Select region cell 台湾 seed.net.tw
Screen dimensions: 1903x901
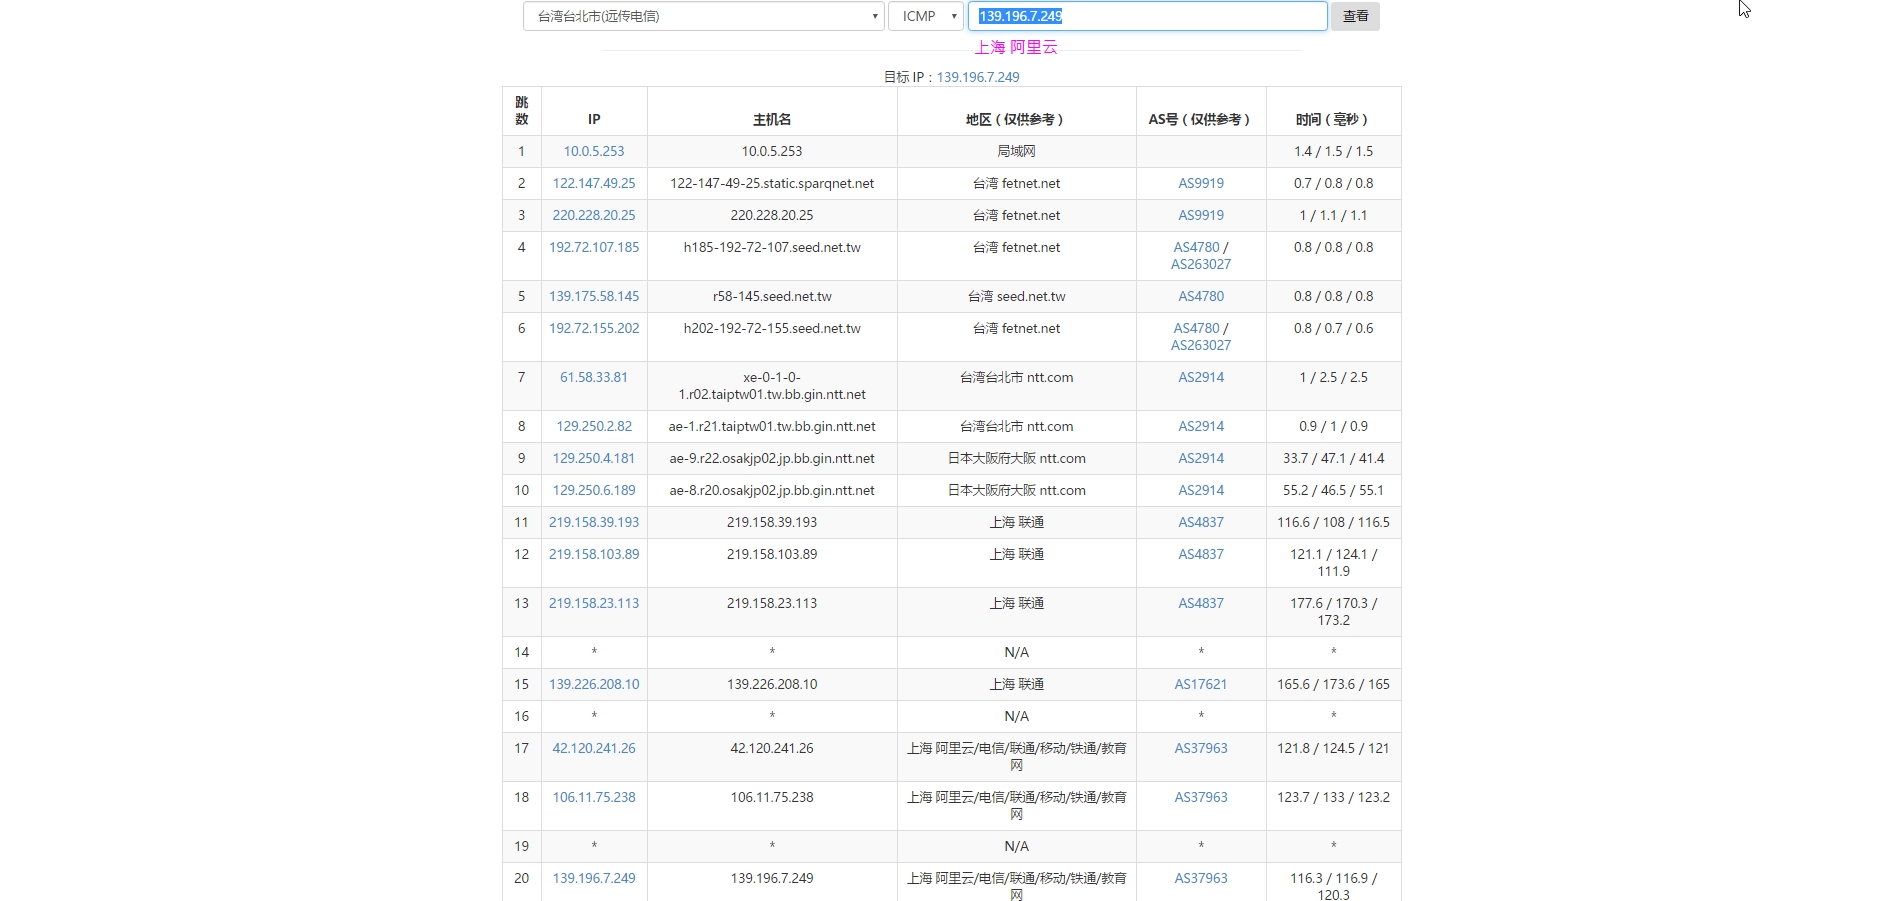(1016, 296)
